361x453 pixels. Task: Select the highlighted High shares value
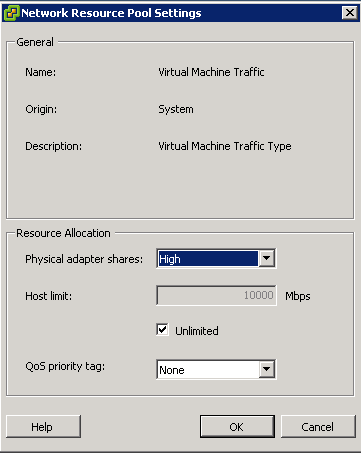(208, 259)
